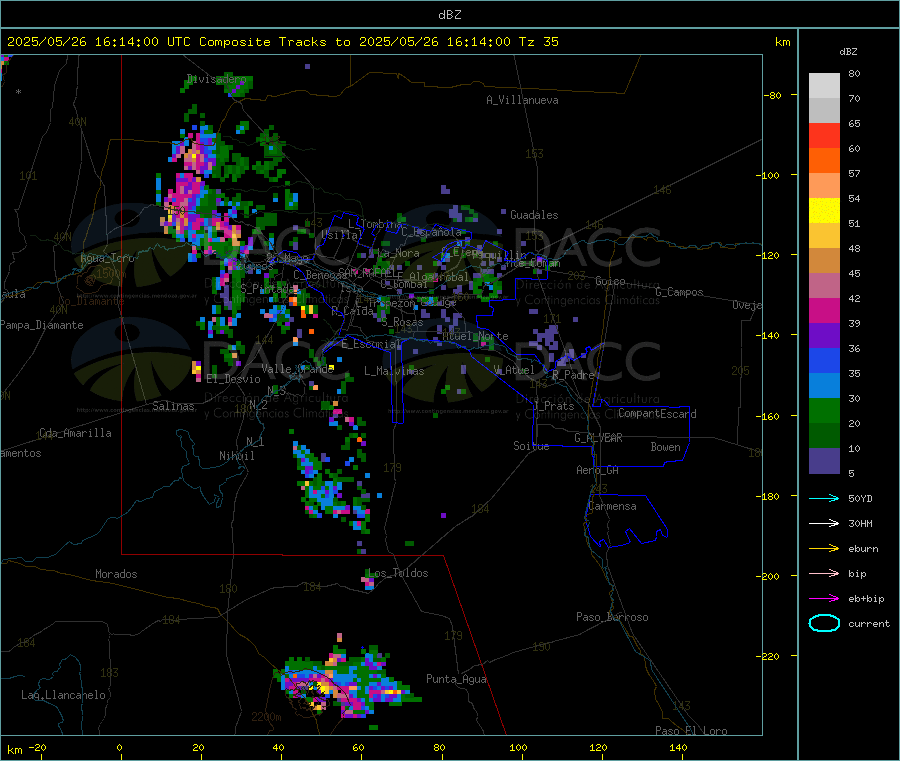Click the Los_Toldos location label
Screen dimensions: 900x761
[x=398, y=573]
